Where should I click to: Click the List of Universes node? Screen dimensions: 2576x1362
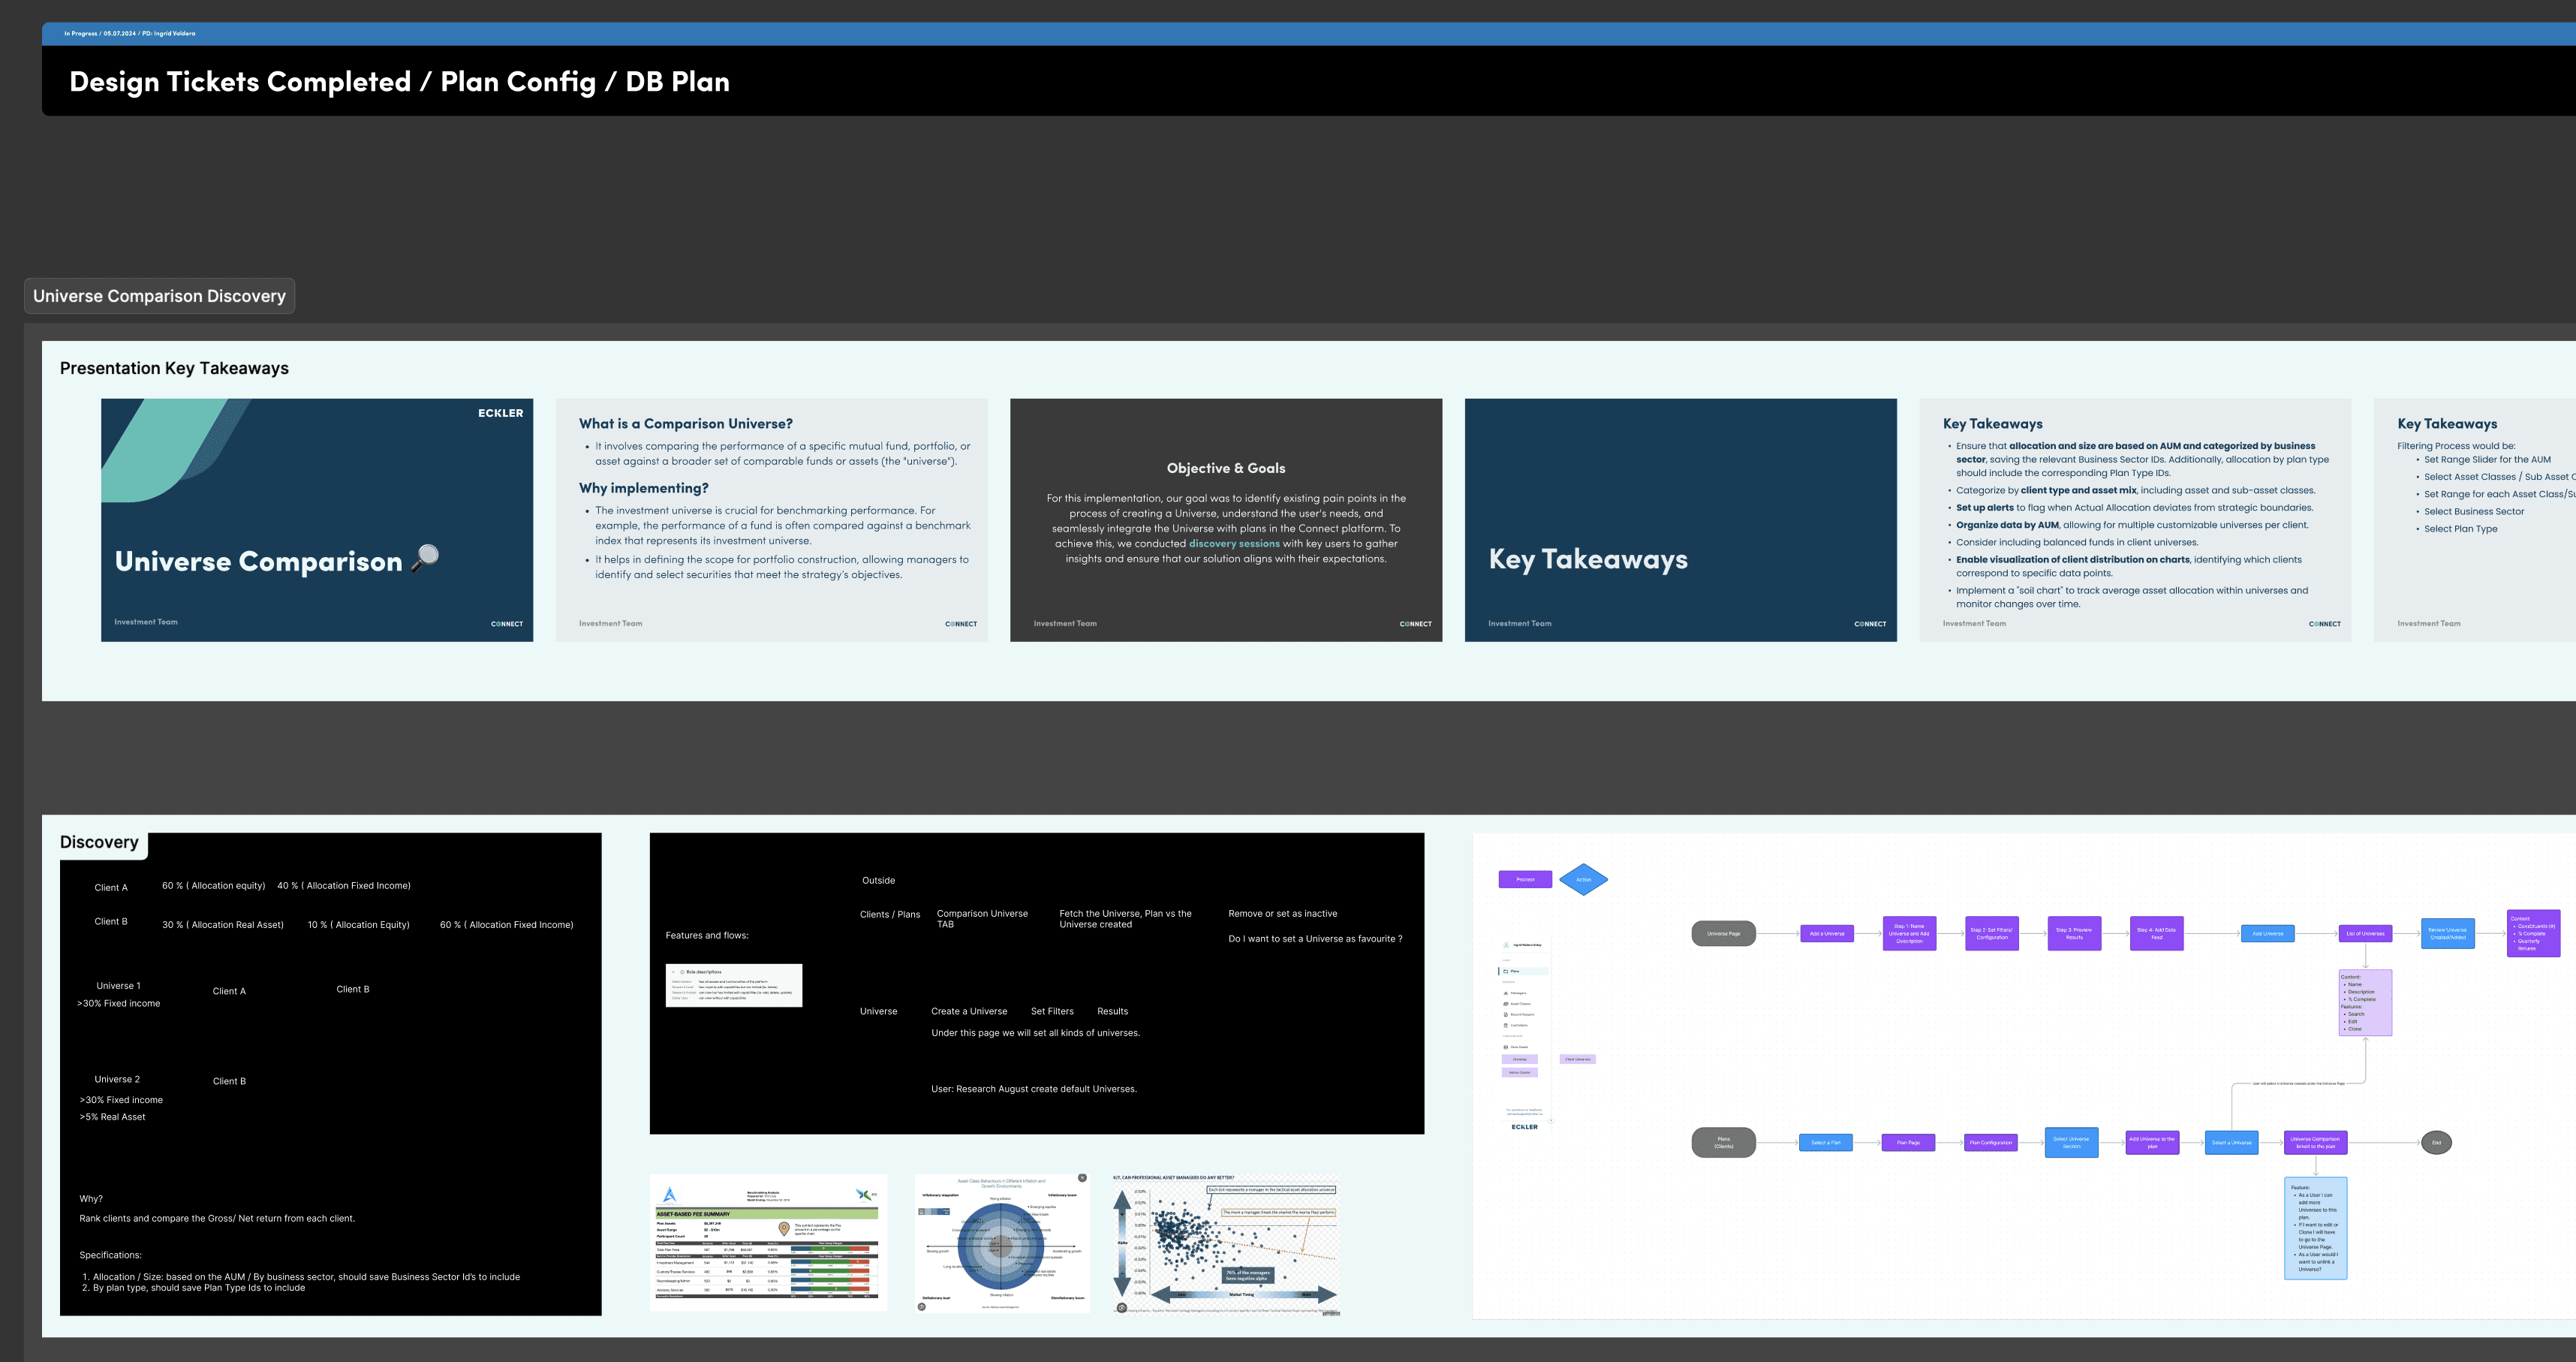click(x=2365, y=934)
